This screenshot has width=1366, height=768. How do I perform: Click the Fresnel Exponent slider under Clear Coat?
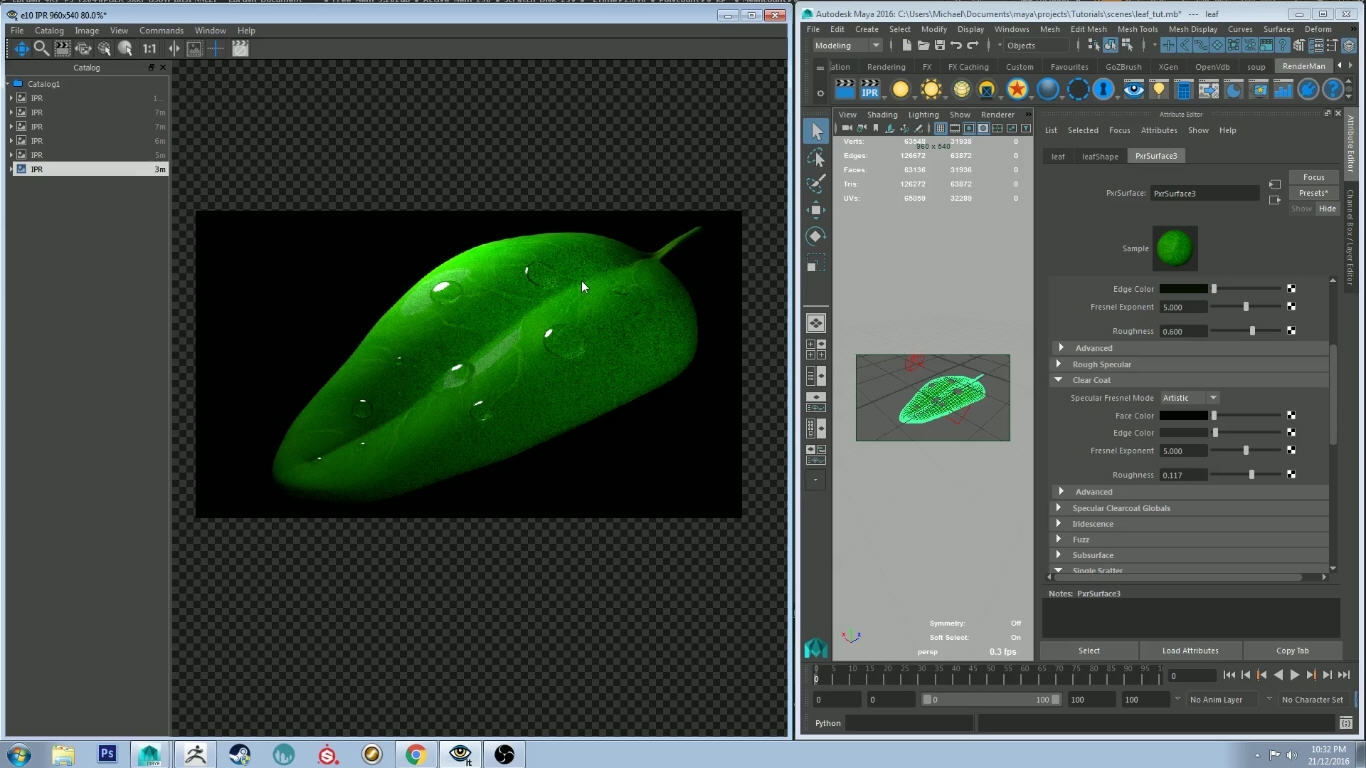pyautogui.click(x=1247, y=451)
